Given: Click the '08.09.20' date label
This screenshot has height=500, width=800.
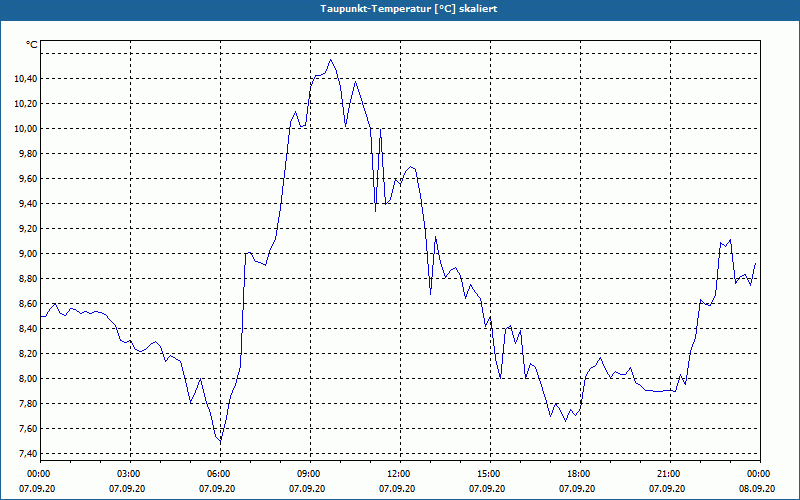Looking at the screenshot, I should click(757, 488).
